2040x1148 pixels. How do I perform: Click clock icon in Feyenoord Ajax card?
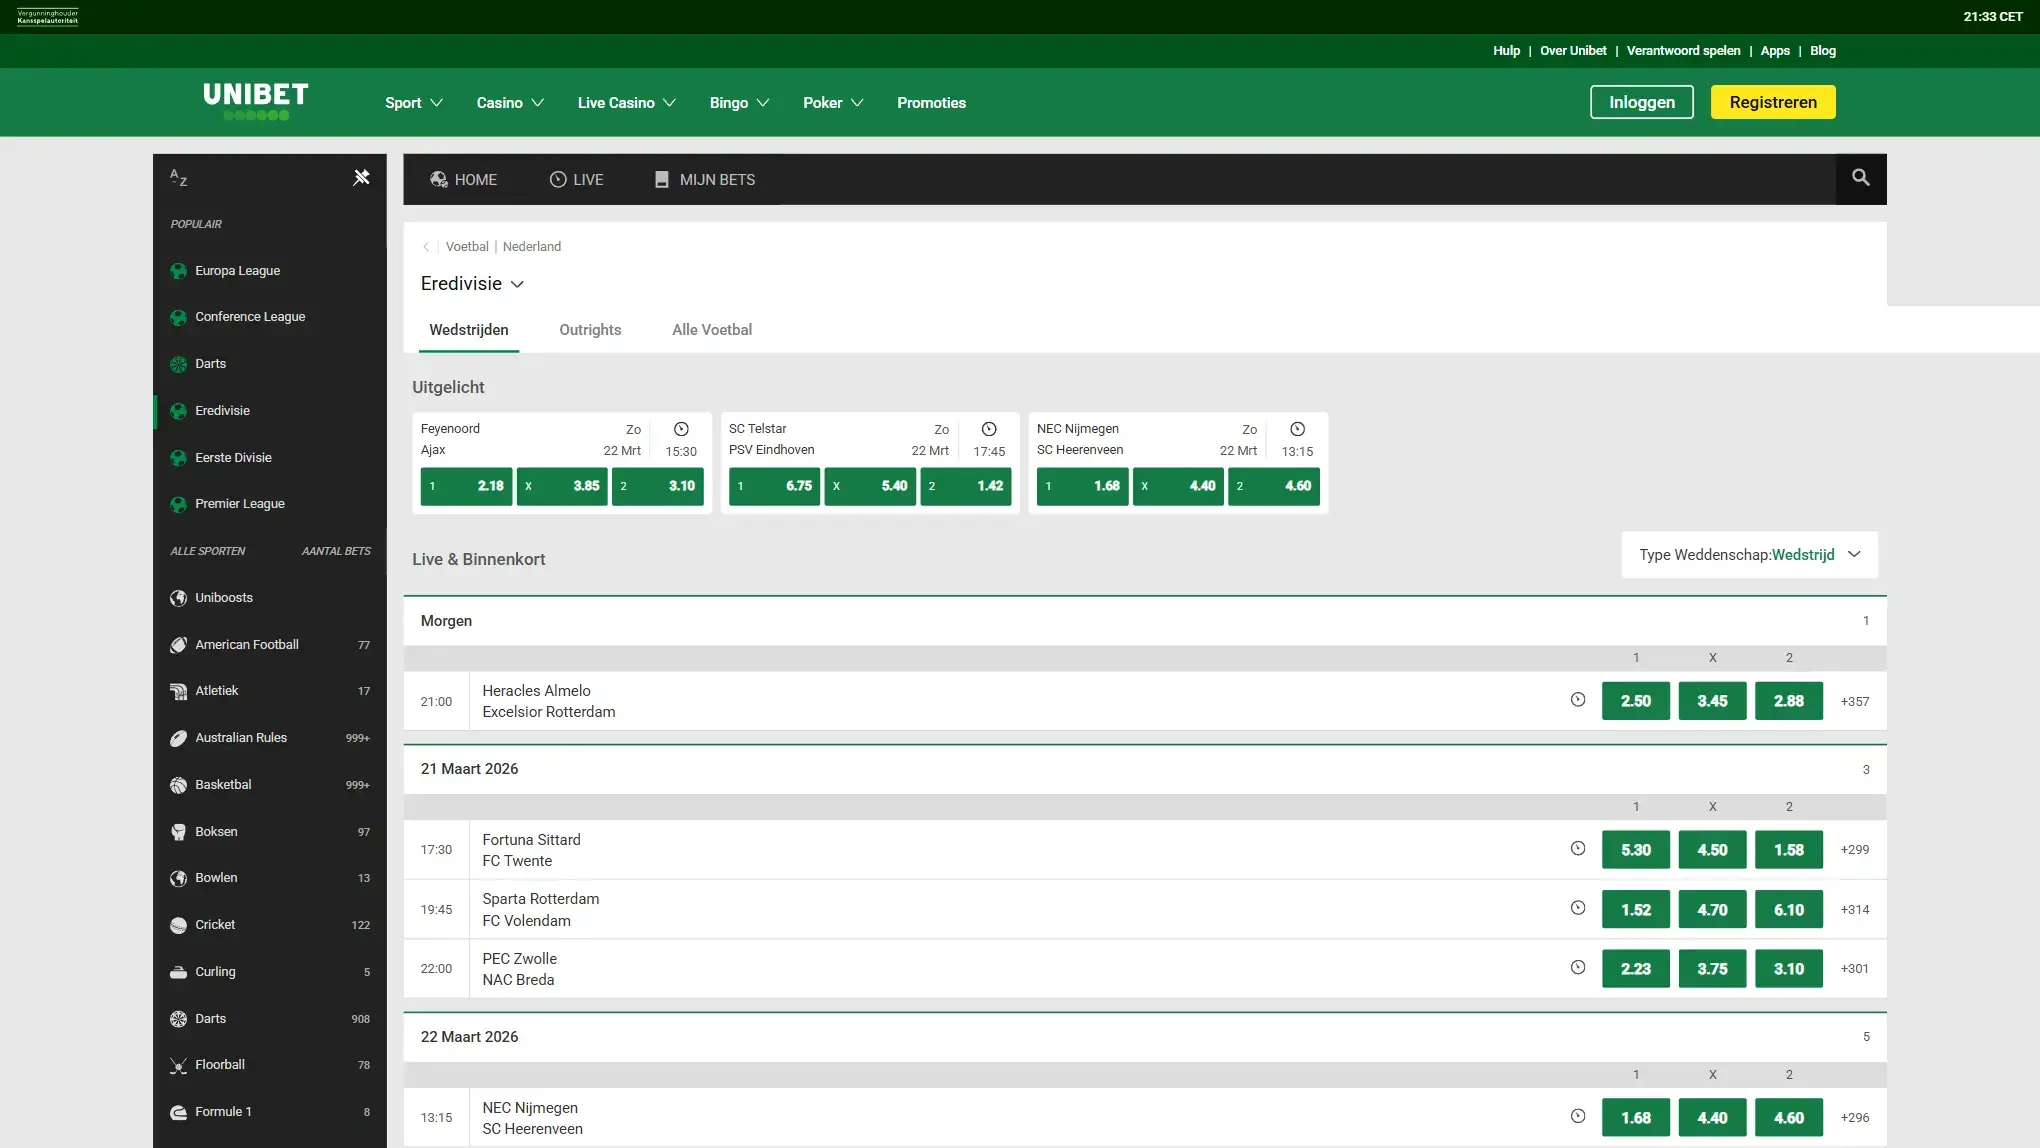click(x=681, y=429)
